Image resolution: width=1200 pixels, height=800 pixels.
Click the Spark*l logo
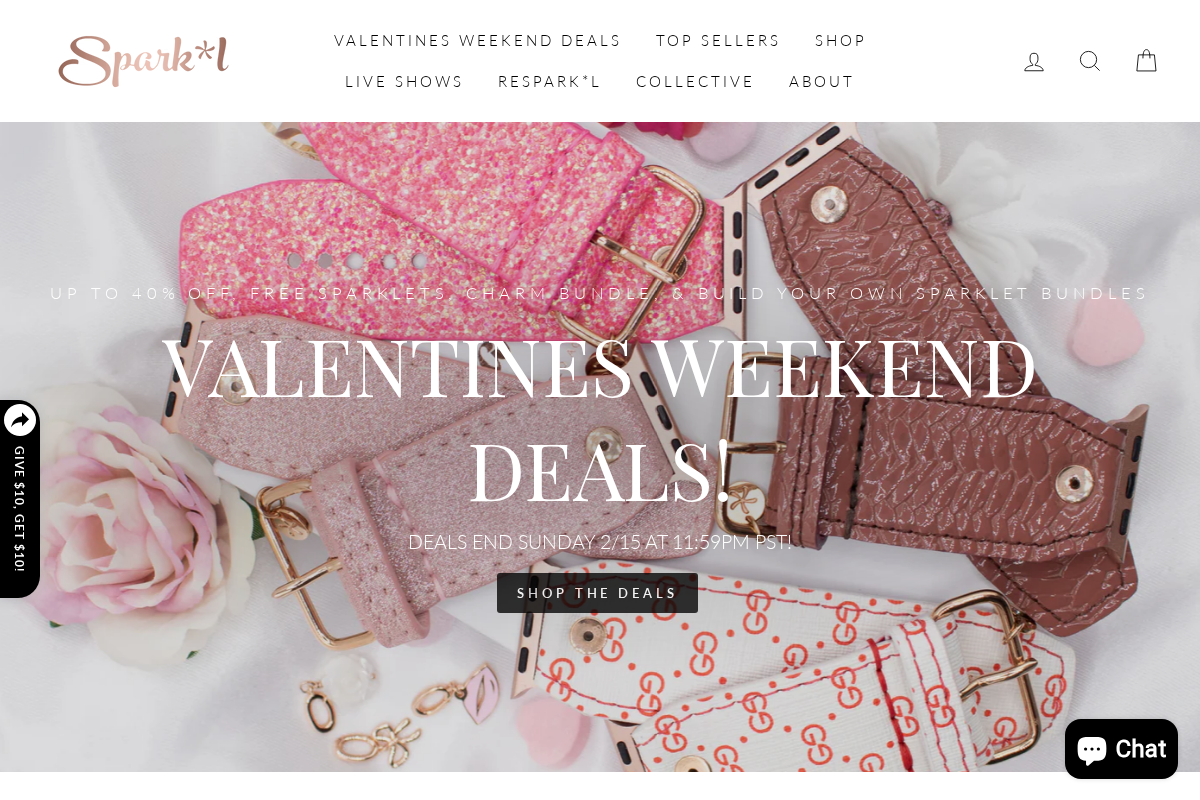pyautogui.click(x=143, y=61)
